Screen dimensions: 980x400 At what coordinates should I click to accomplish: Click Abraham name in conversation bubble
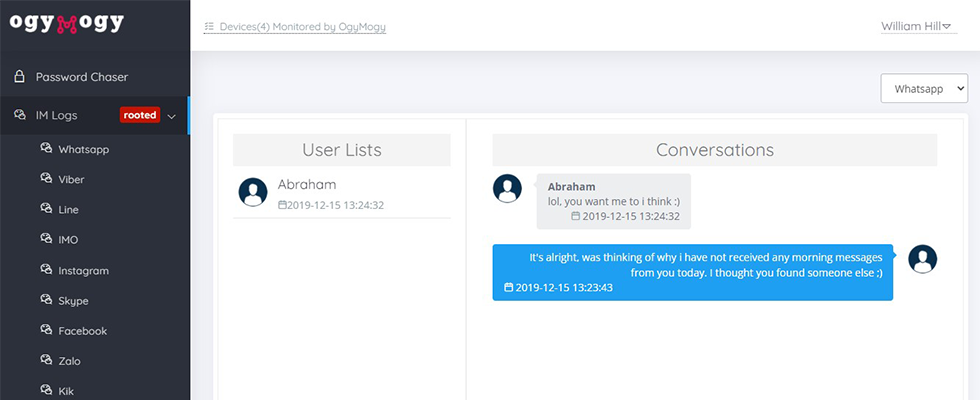[x=571, y=186]
